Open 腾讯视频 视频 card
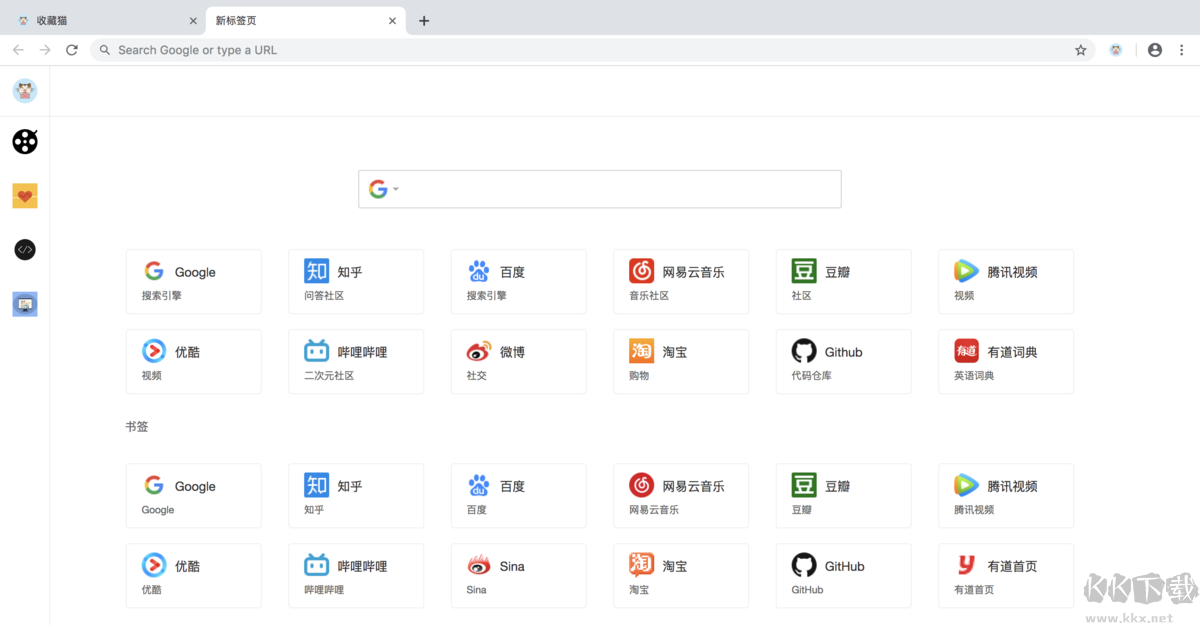Screen dimensions: 1200x625 pos(1006,282)
